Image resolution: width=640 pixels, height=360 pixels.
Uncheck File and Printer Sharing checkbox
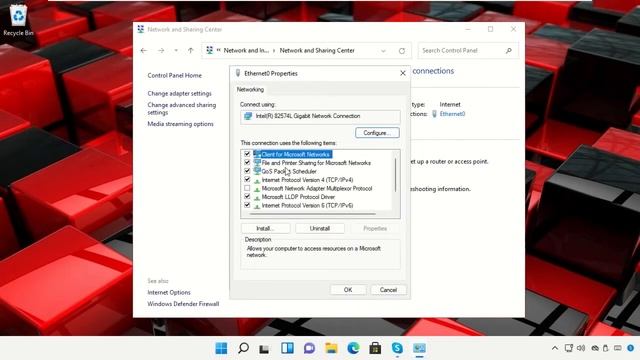tap(247, 162)
